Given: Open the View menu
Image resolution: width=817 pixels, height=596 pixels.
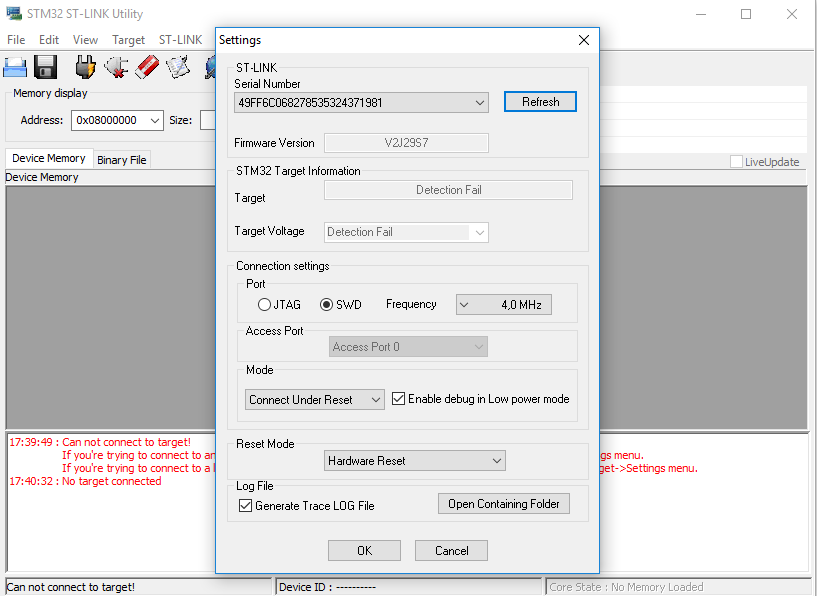Looking at the screenshot, I should 85,40.
